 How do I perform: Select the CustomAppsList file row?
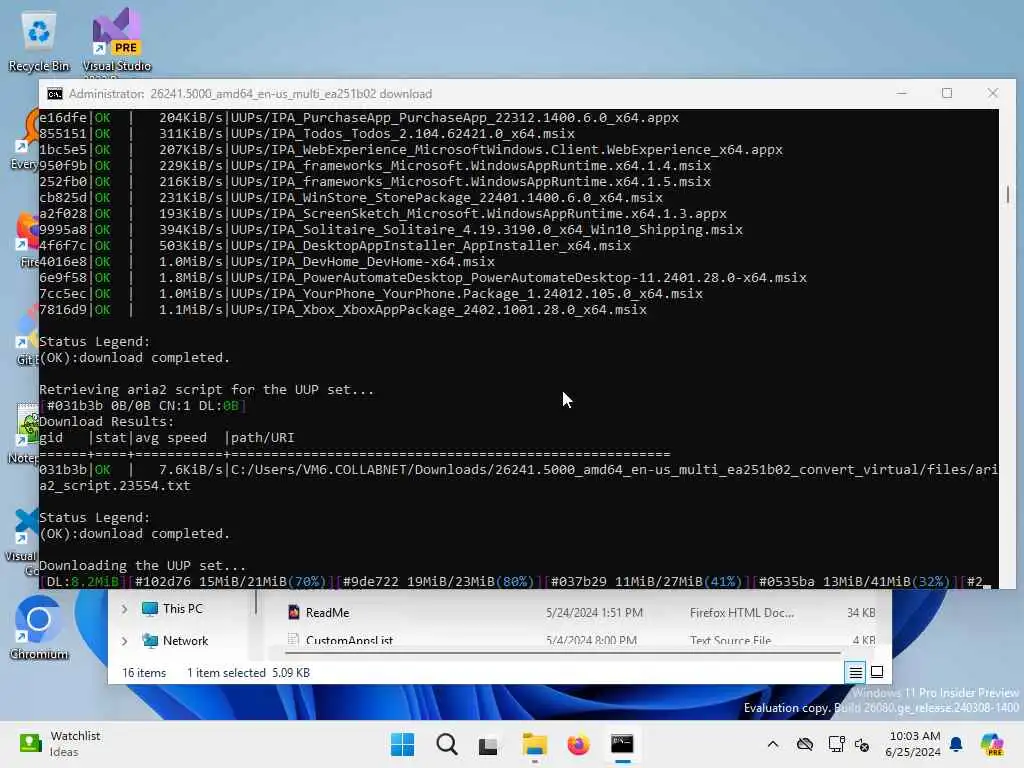coord(581,640)
